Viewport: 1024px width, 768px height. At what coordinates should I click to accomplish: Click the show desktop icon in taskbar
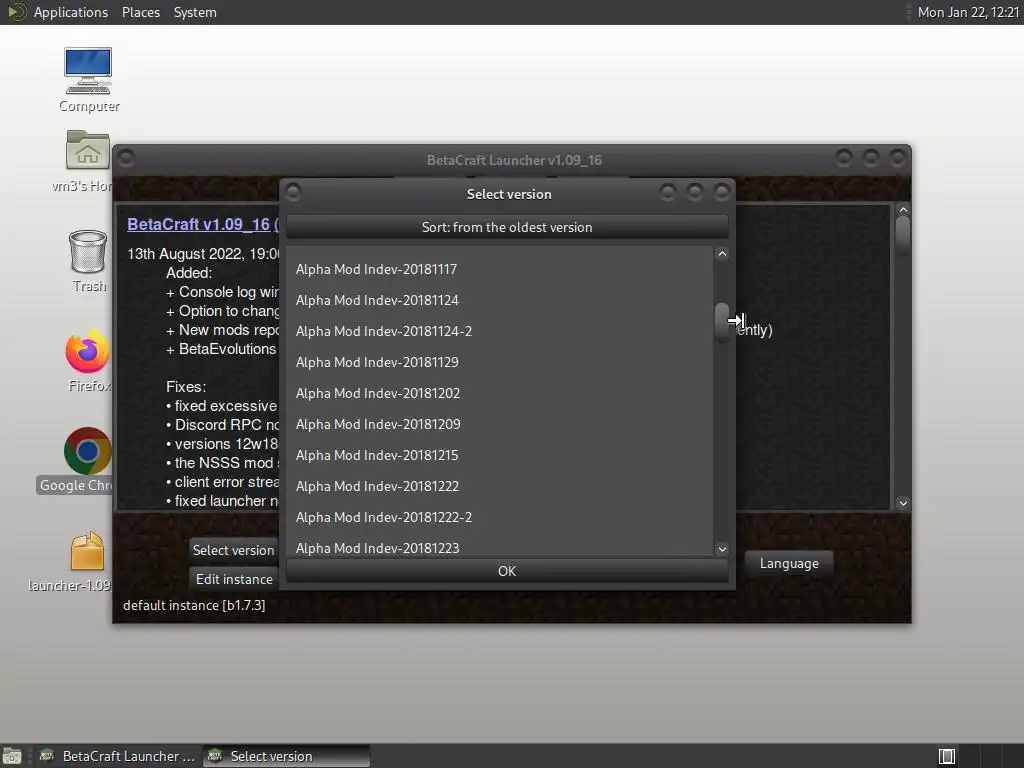(x=12, y=756)
